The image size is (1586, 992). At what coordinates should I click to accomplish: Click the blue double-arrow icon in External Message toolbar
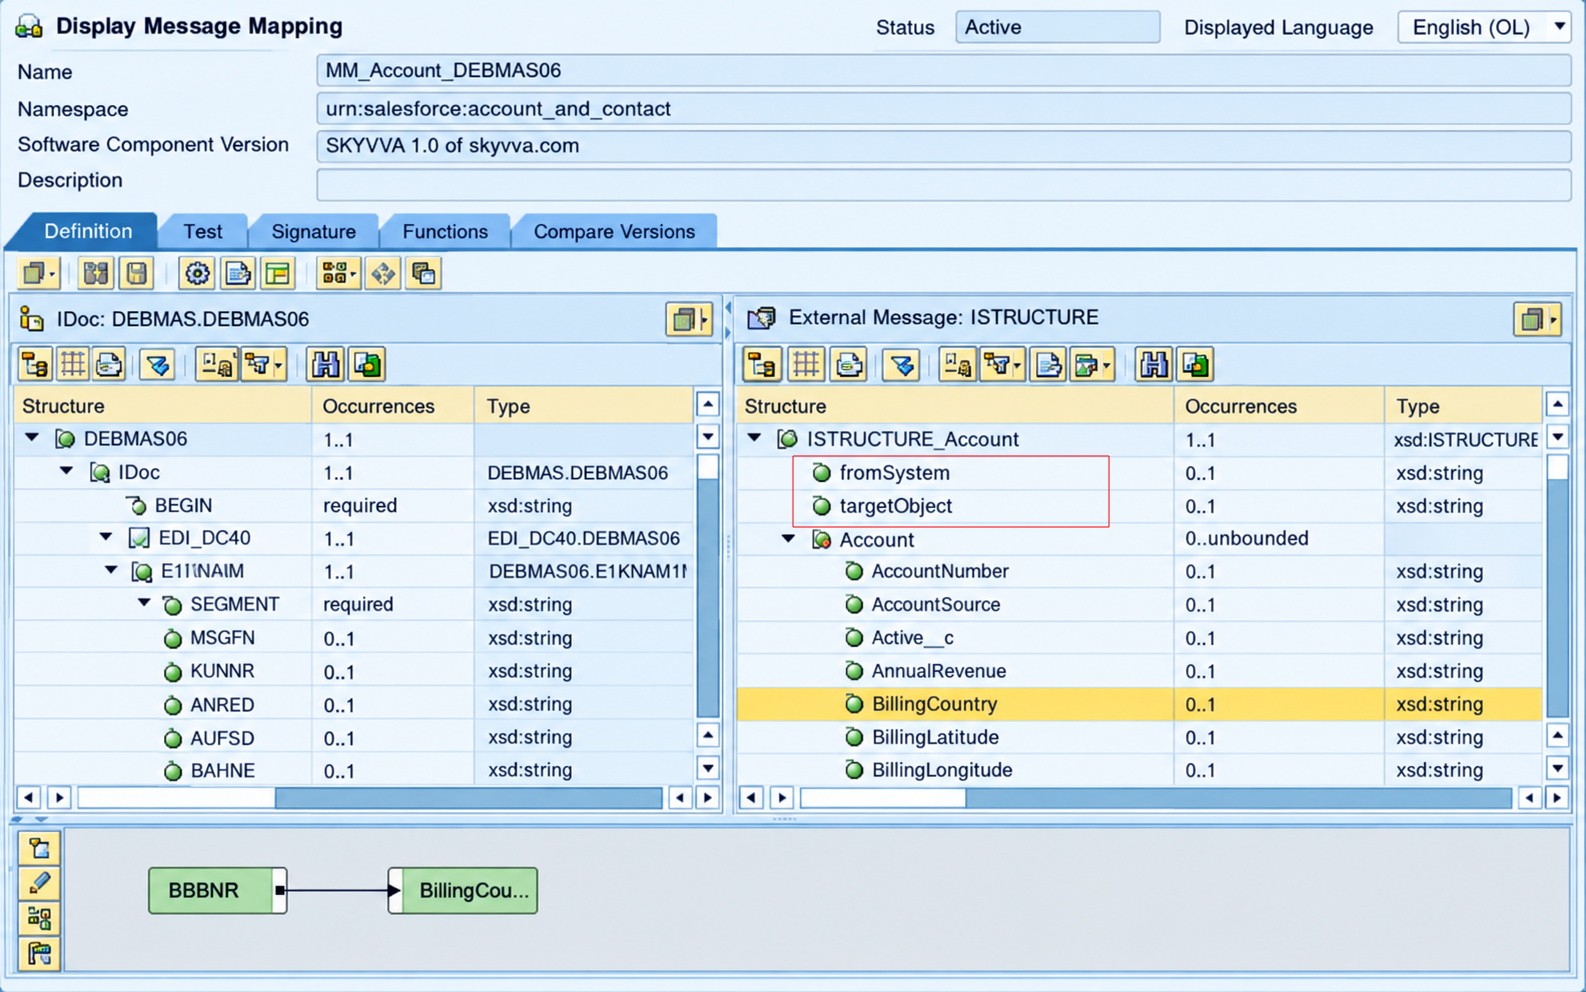(902, 365)
